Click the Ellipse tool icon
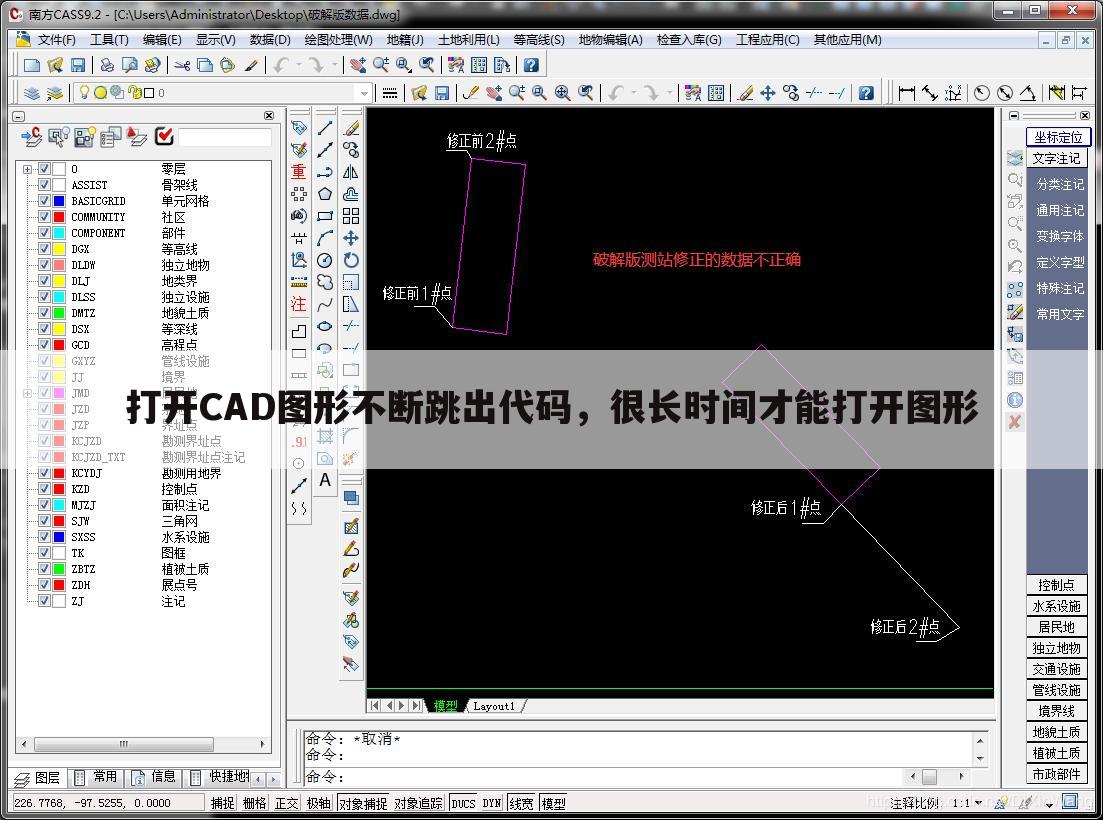 tap(324, 326)
